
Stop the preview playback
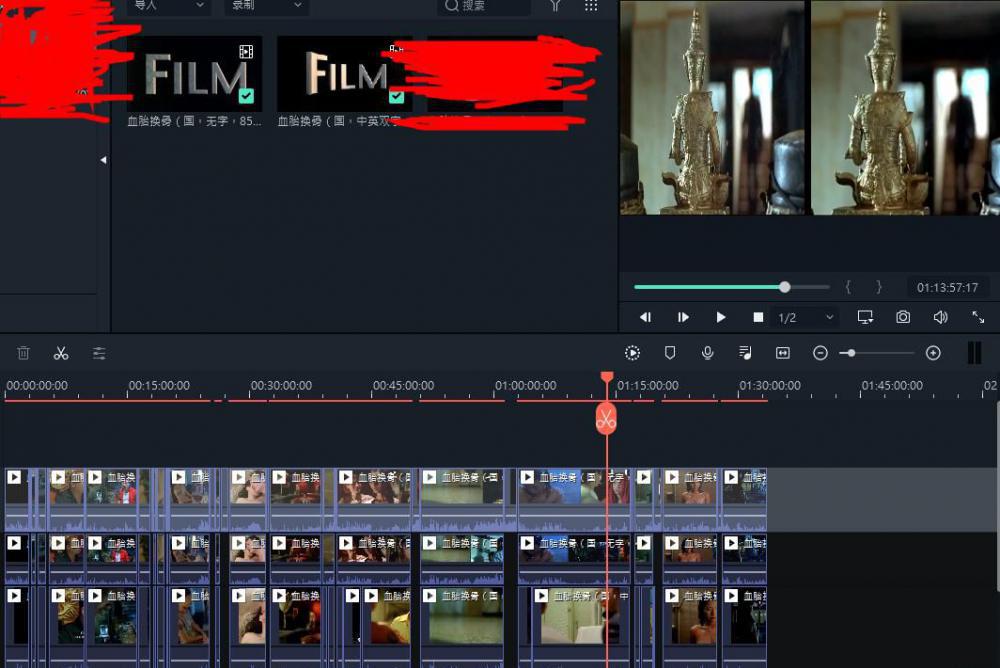pos(758,317)
